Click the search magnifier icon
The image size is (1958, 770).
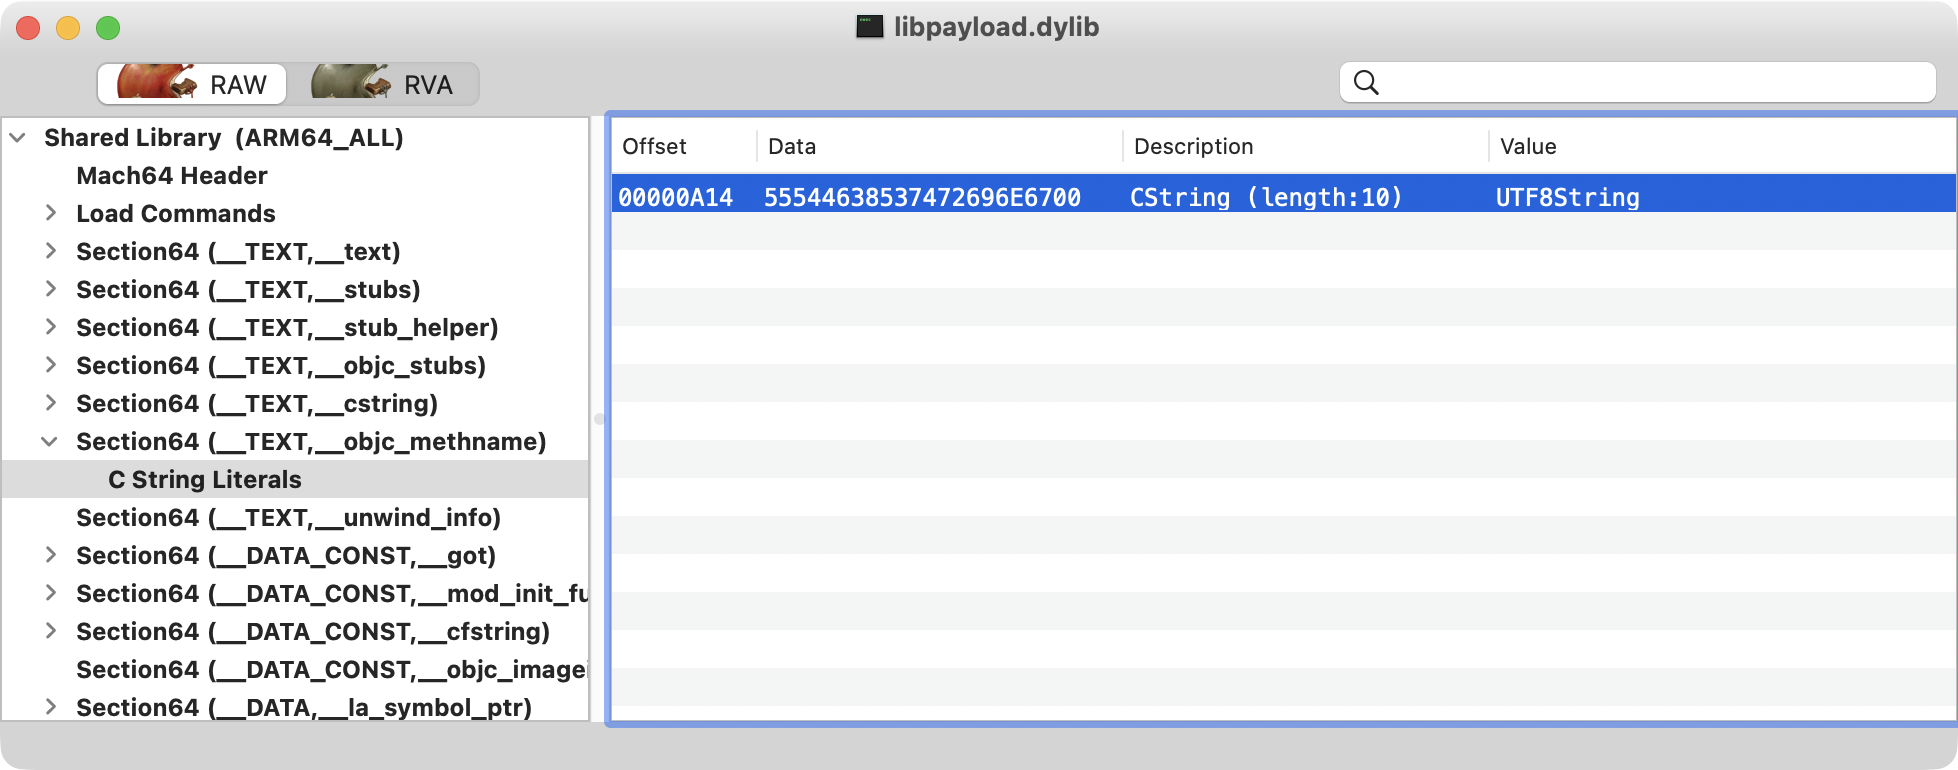click(x=1366, y=83)
